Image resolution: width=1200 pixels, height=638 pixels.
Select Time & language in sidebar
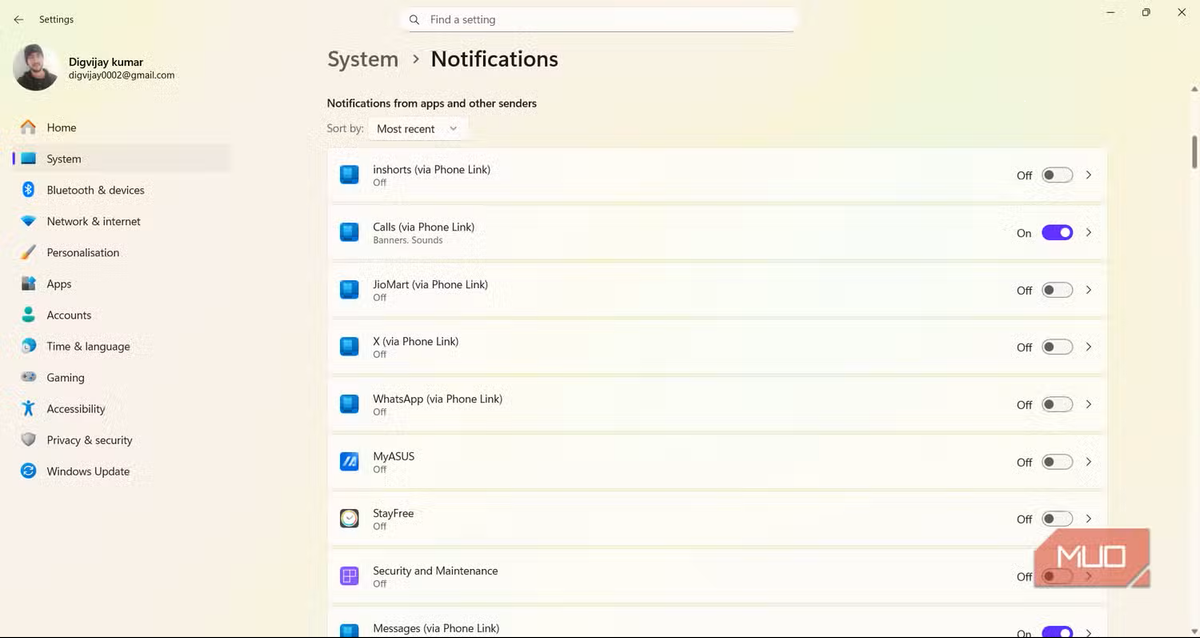[88, 346]
